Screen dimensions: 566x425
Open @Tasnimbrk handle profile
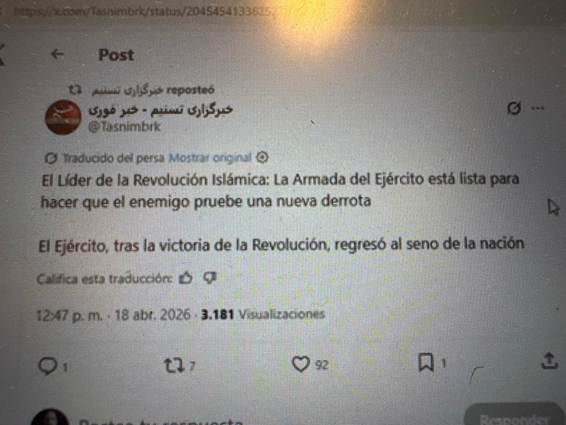coord(125,127)
